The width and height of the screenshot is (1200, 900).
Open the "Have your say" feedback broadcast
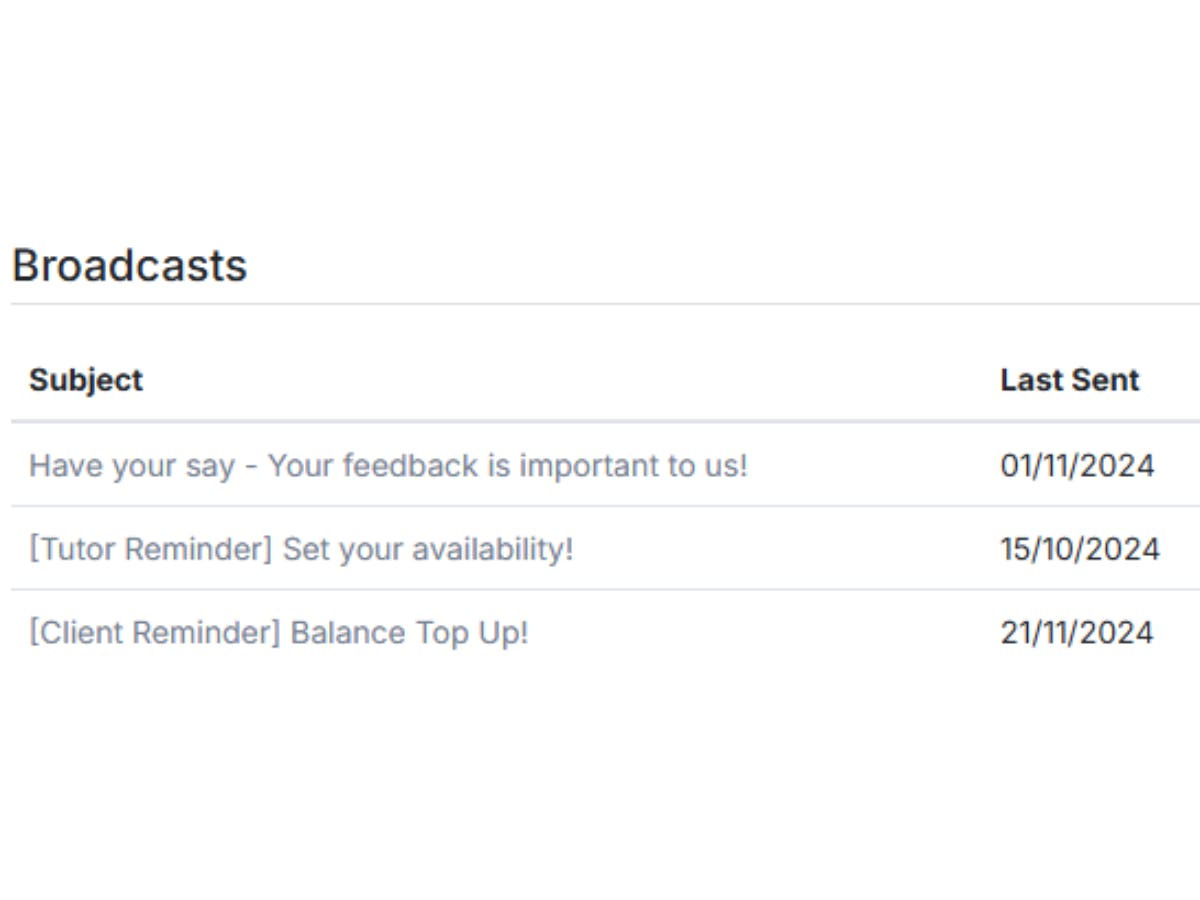pyautogui.click(x=388, y=466)
